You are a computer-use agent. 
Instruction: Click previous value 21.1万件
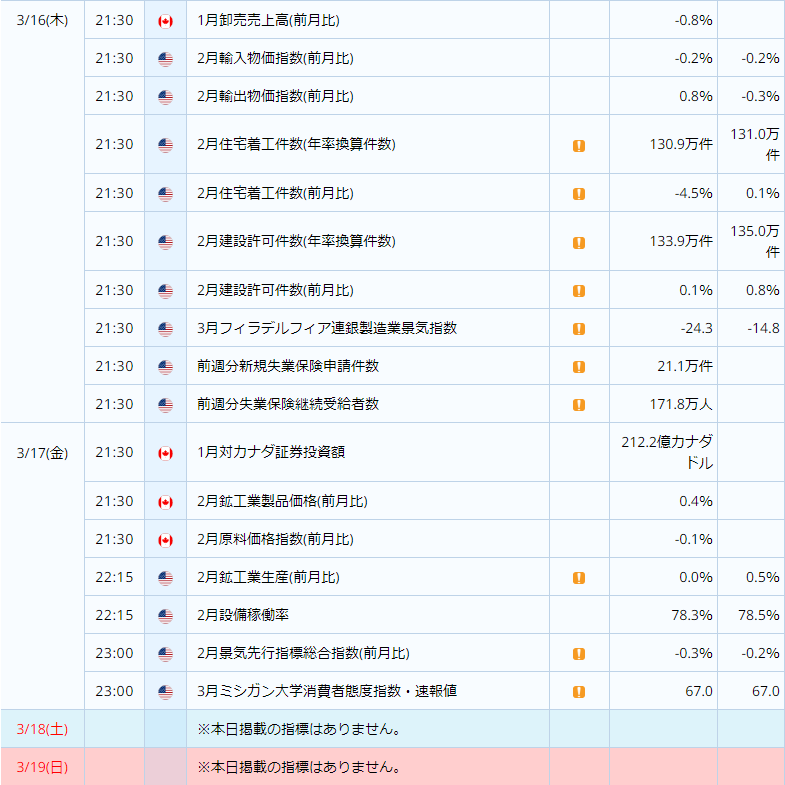pyautogui.click(x=685, y=366)
